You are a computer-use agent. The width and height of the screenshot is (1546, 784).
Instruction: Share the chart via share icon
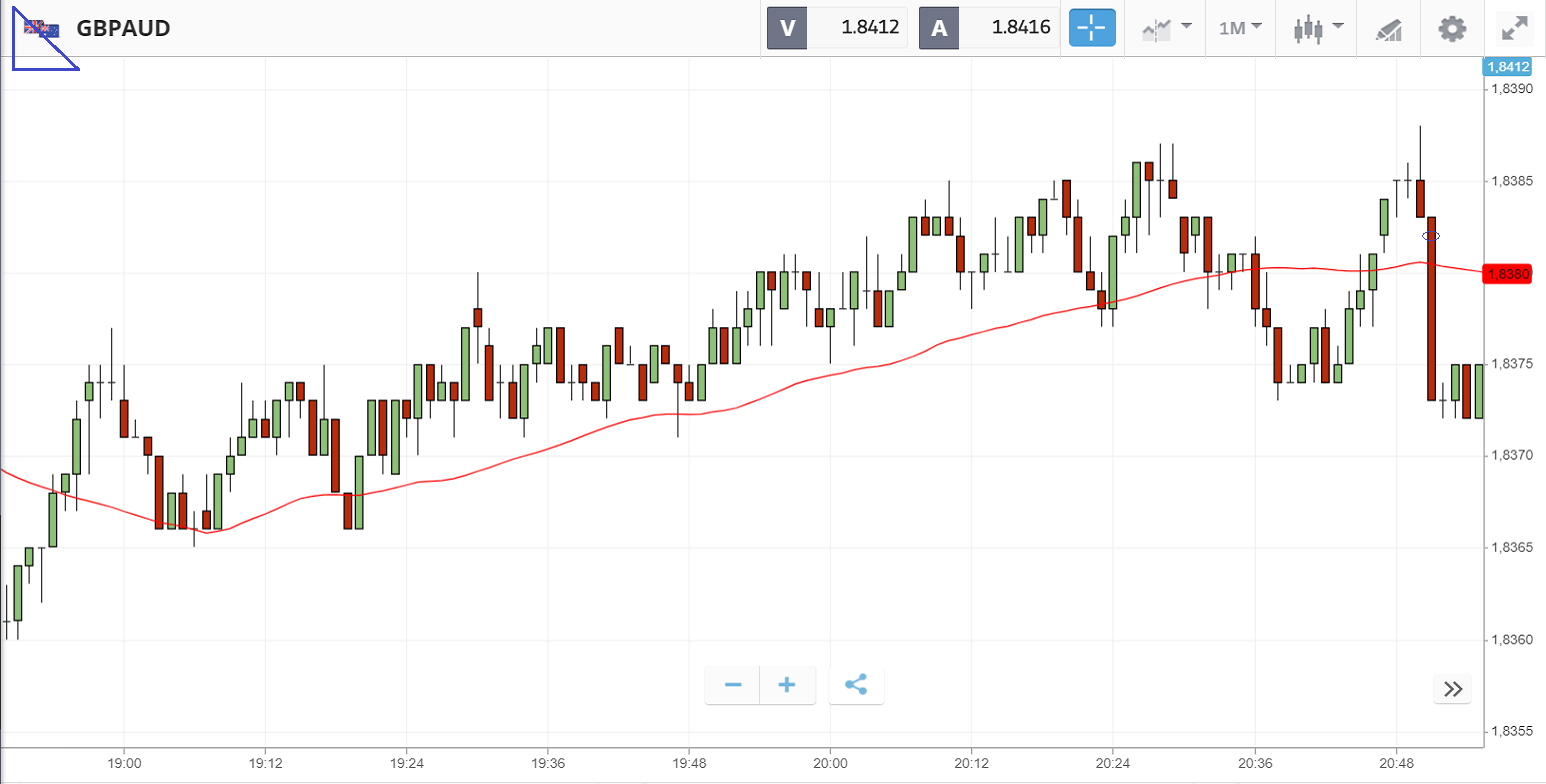(856, 685)
